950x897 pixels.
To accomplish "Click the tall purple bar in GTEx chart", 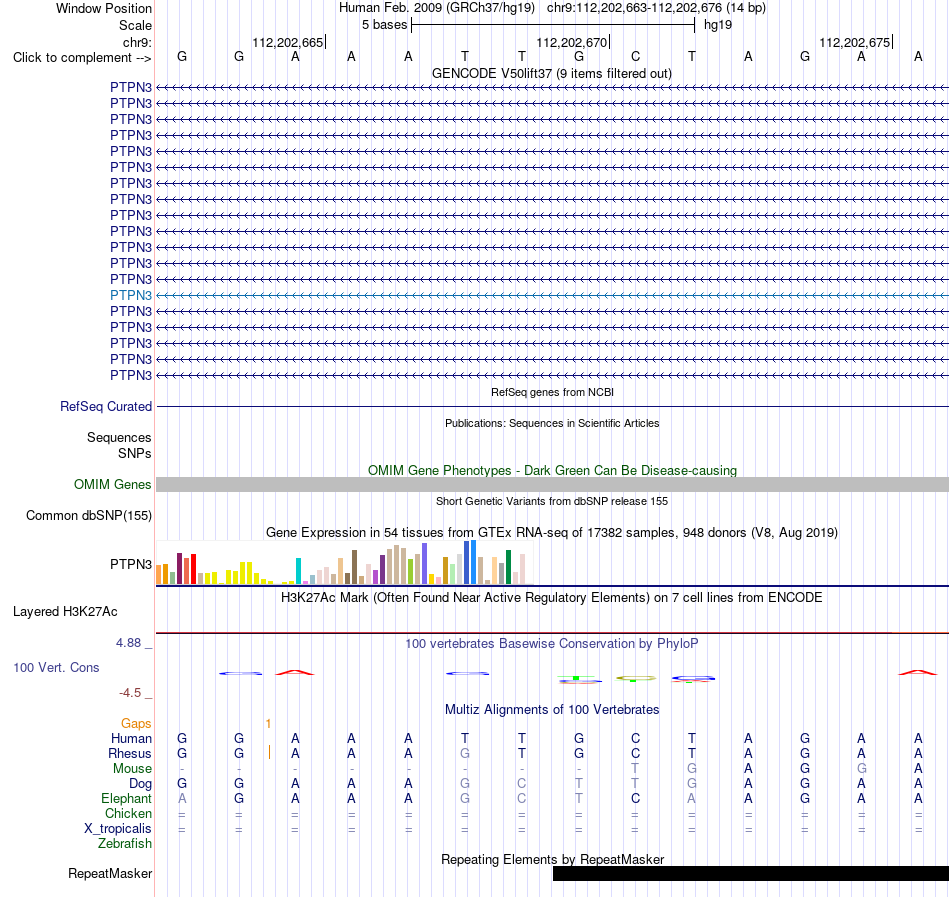I will 425,563.
